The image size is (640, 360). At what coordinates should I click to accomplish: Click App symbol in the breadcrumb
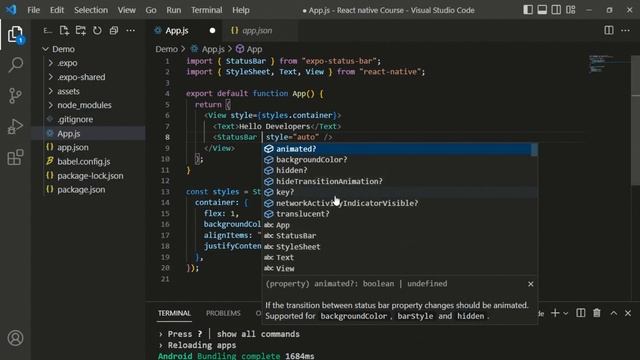click(254, 49)
